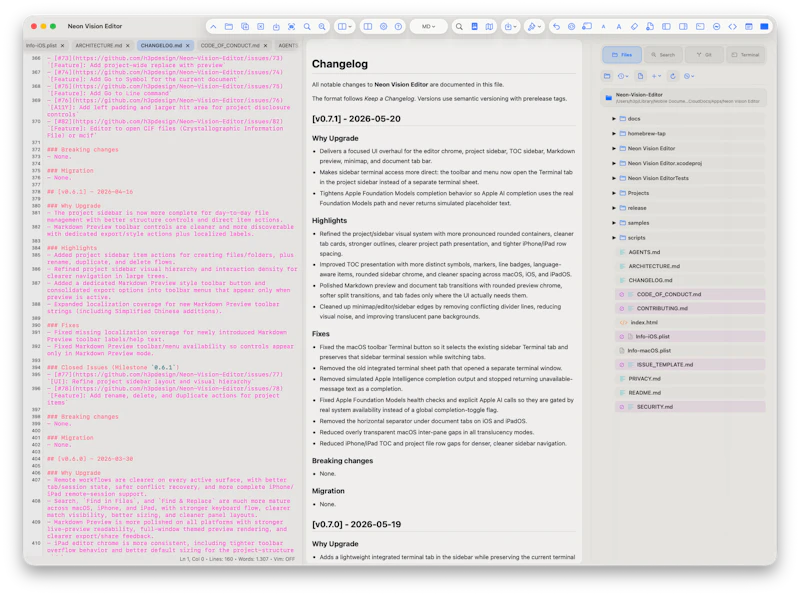The width and height of the screenshot is (800, 596).
Task: Open a folder using the toolbar folder icon
Action: click(x=229, y=27)
